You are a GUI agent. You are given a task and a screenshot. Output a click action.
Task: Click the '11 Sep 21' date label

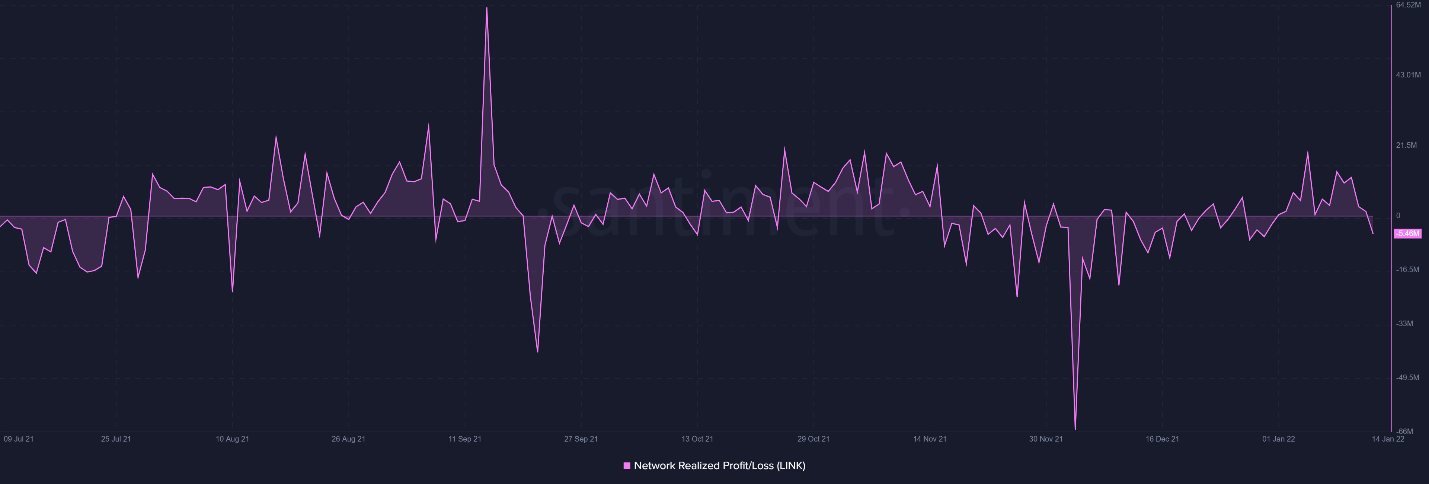click(465, 439)
